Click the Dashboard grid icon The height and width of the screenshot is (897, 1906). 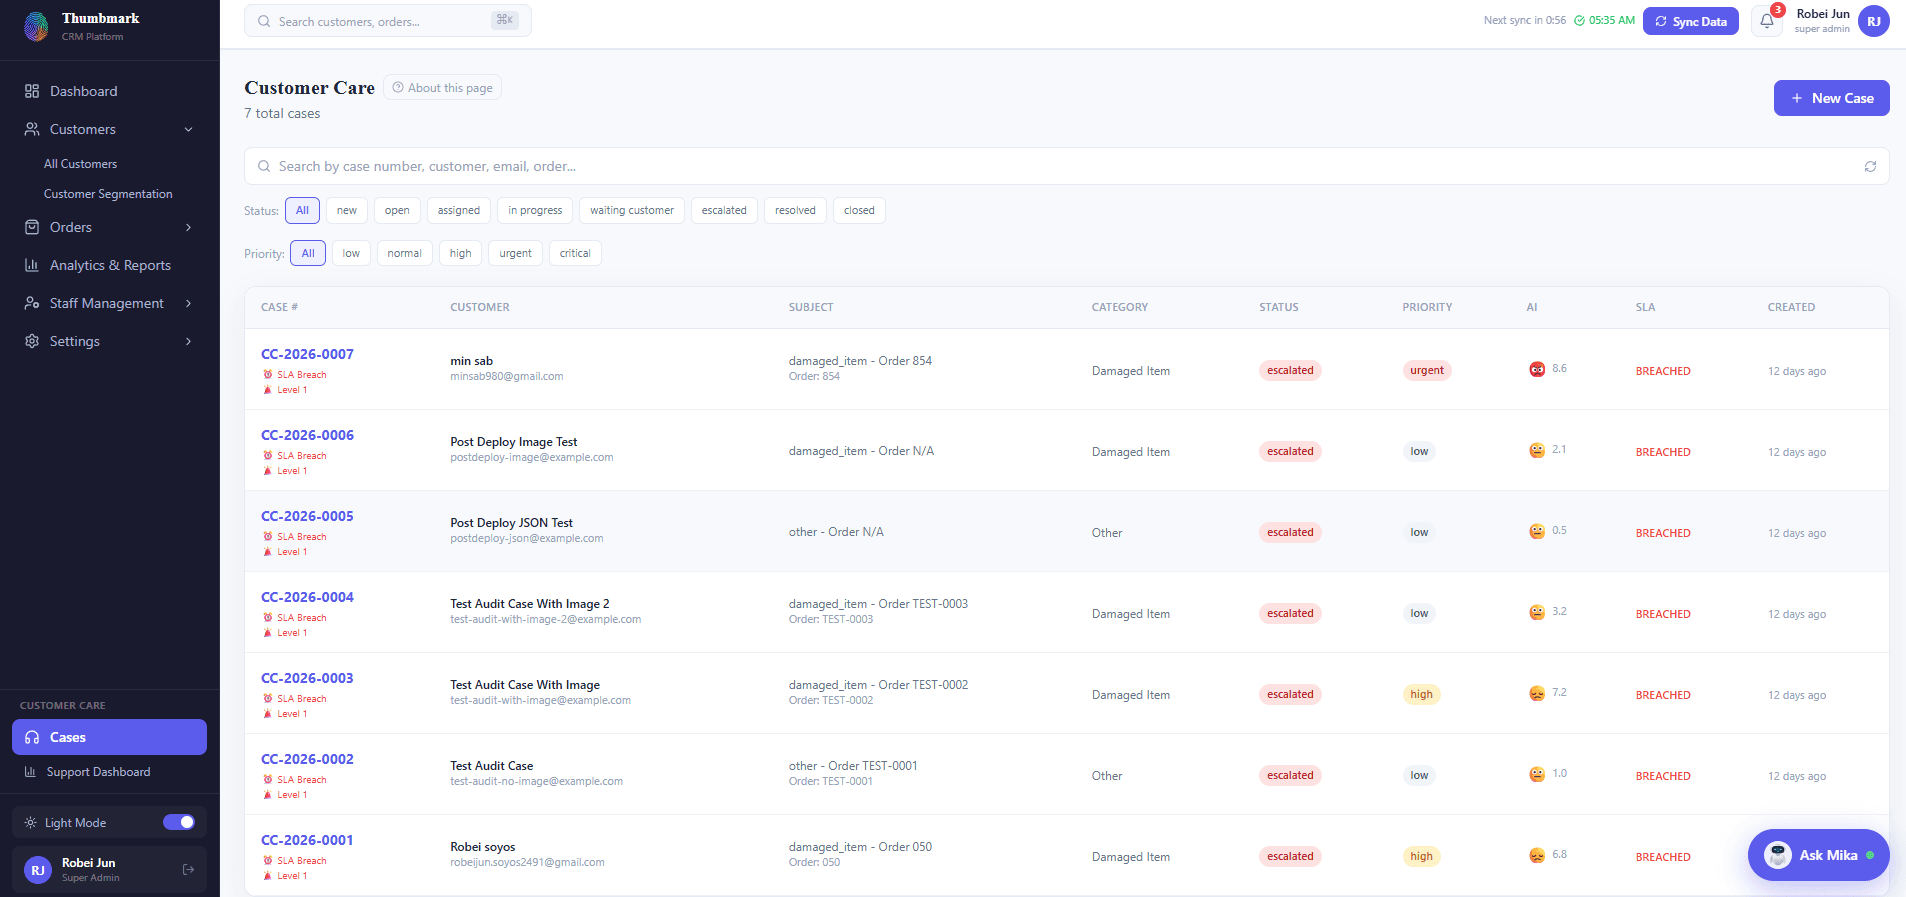[32, 91]
